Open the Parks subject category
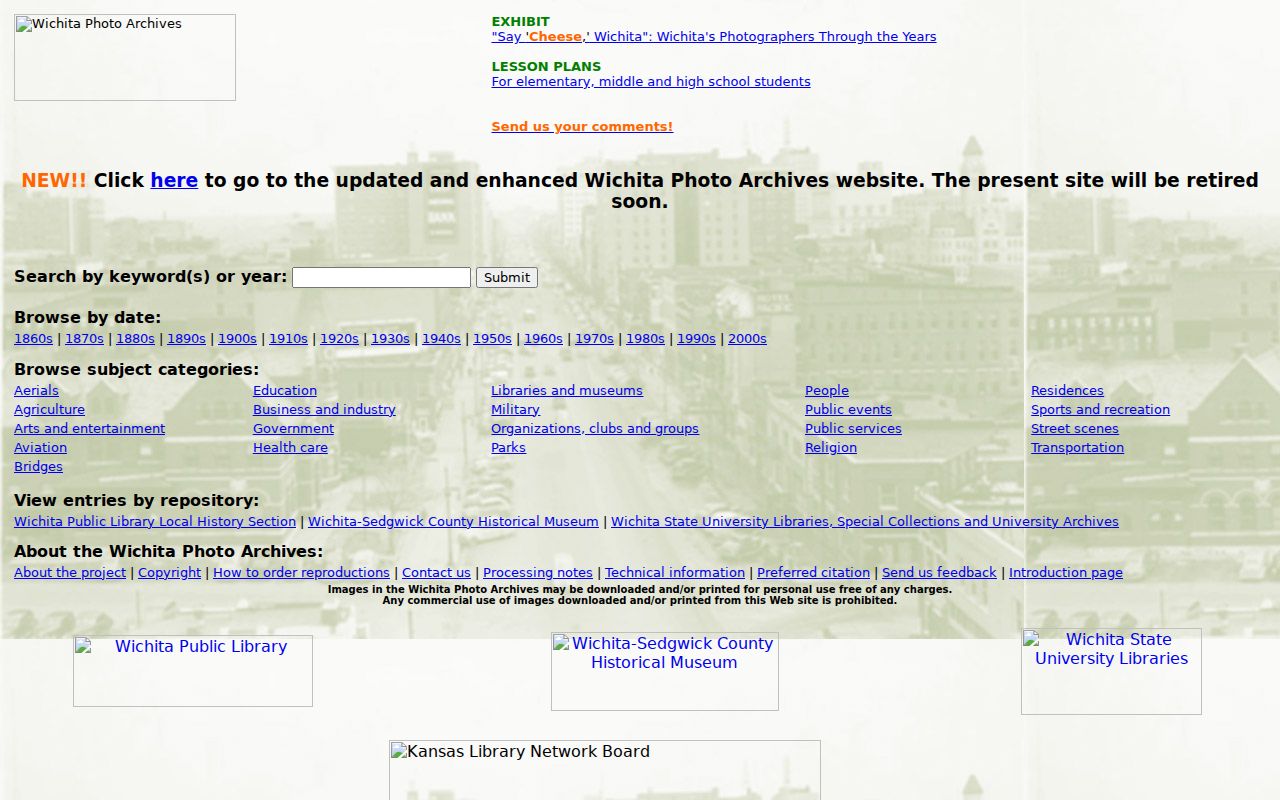The image size is (1280, 800). 508,448
